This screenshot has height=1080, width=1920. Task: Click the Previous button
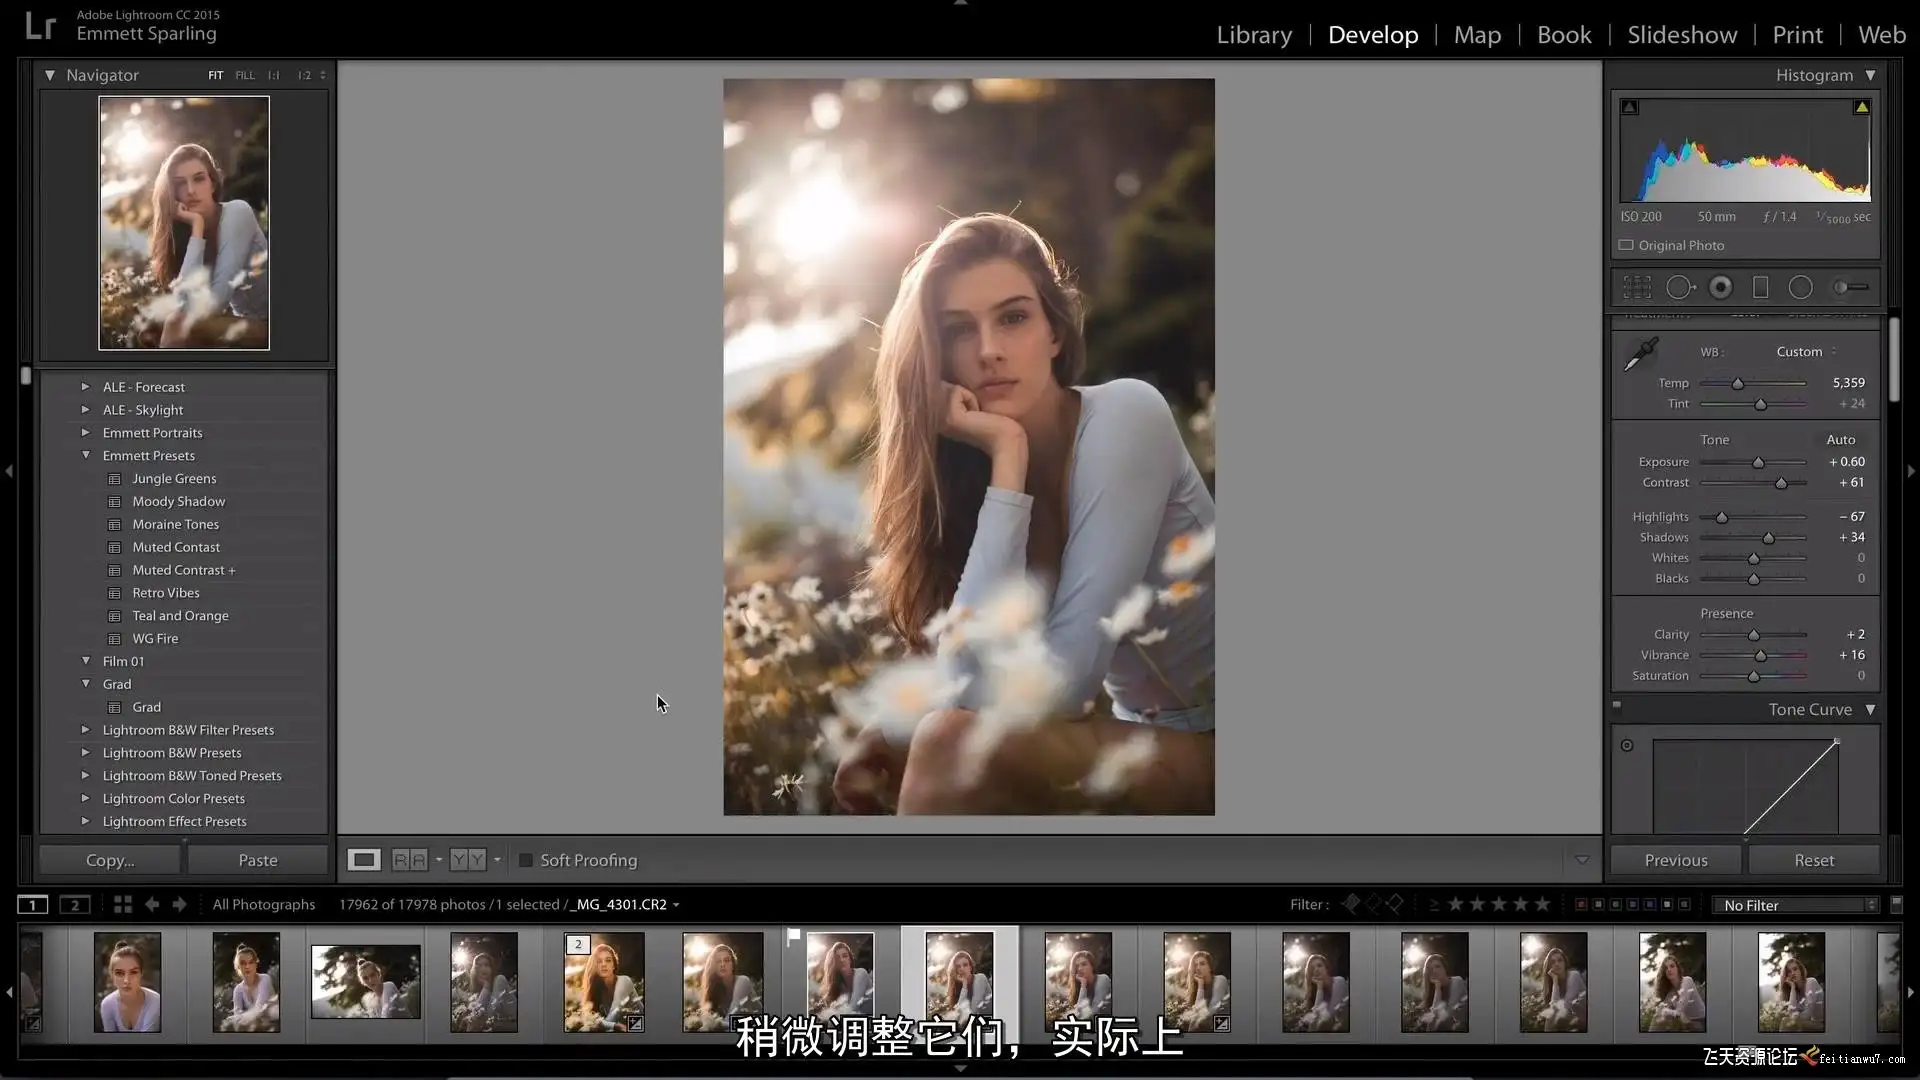1676,860
